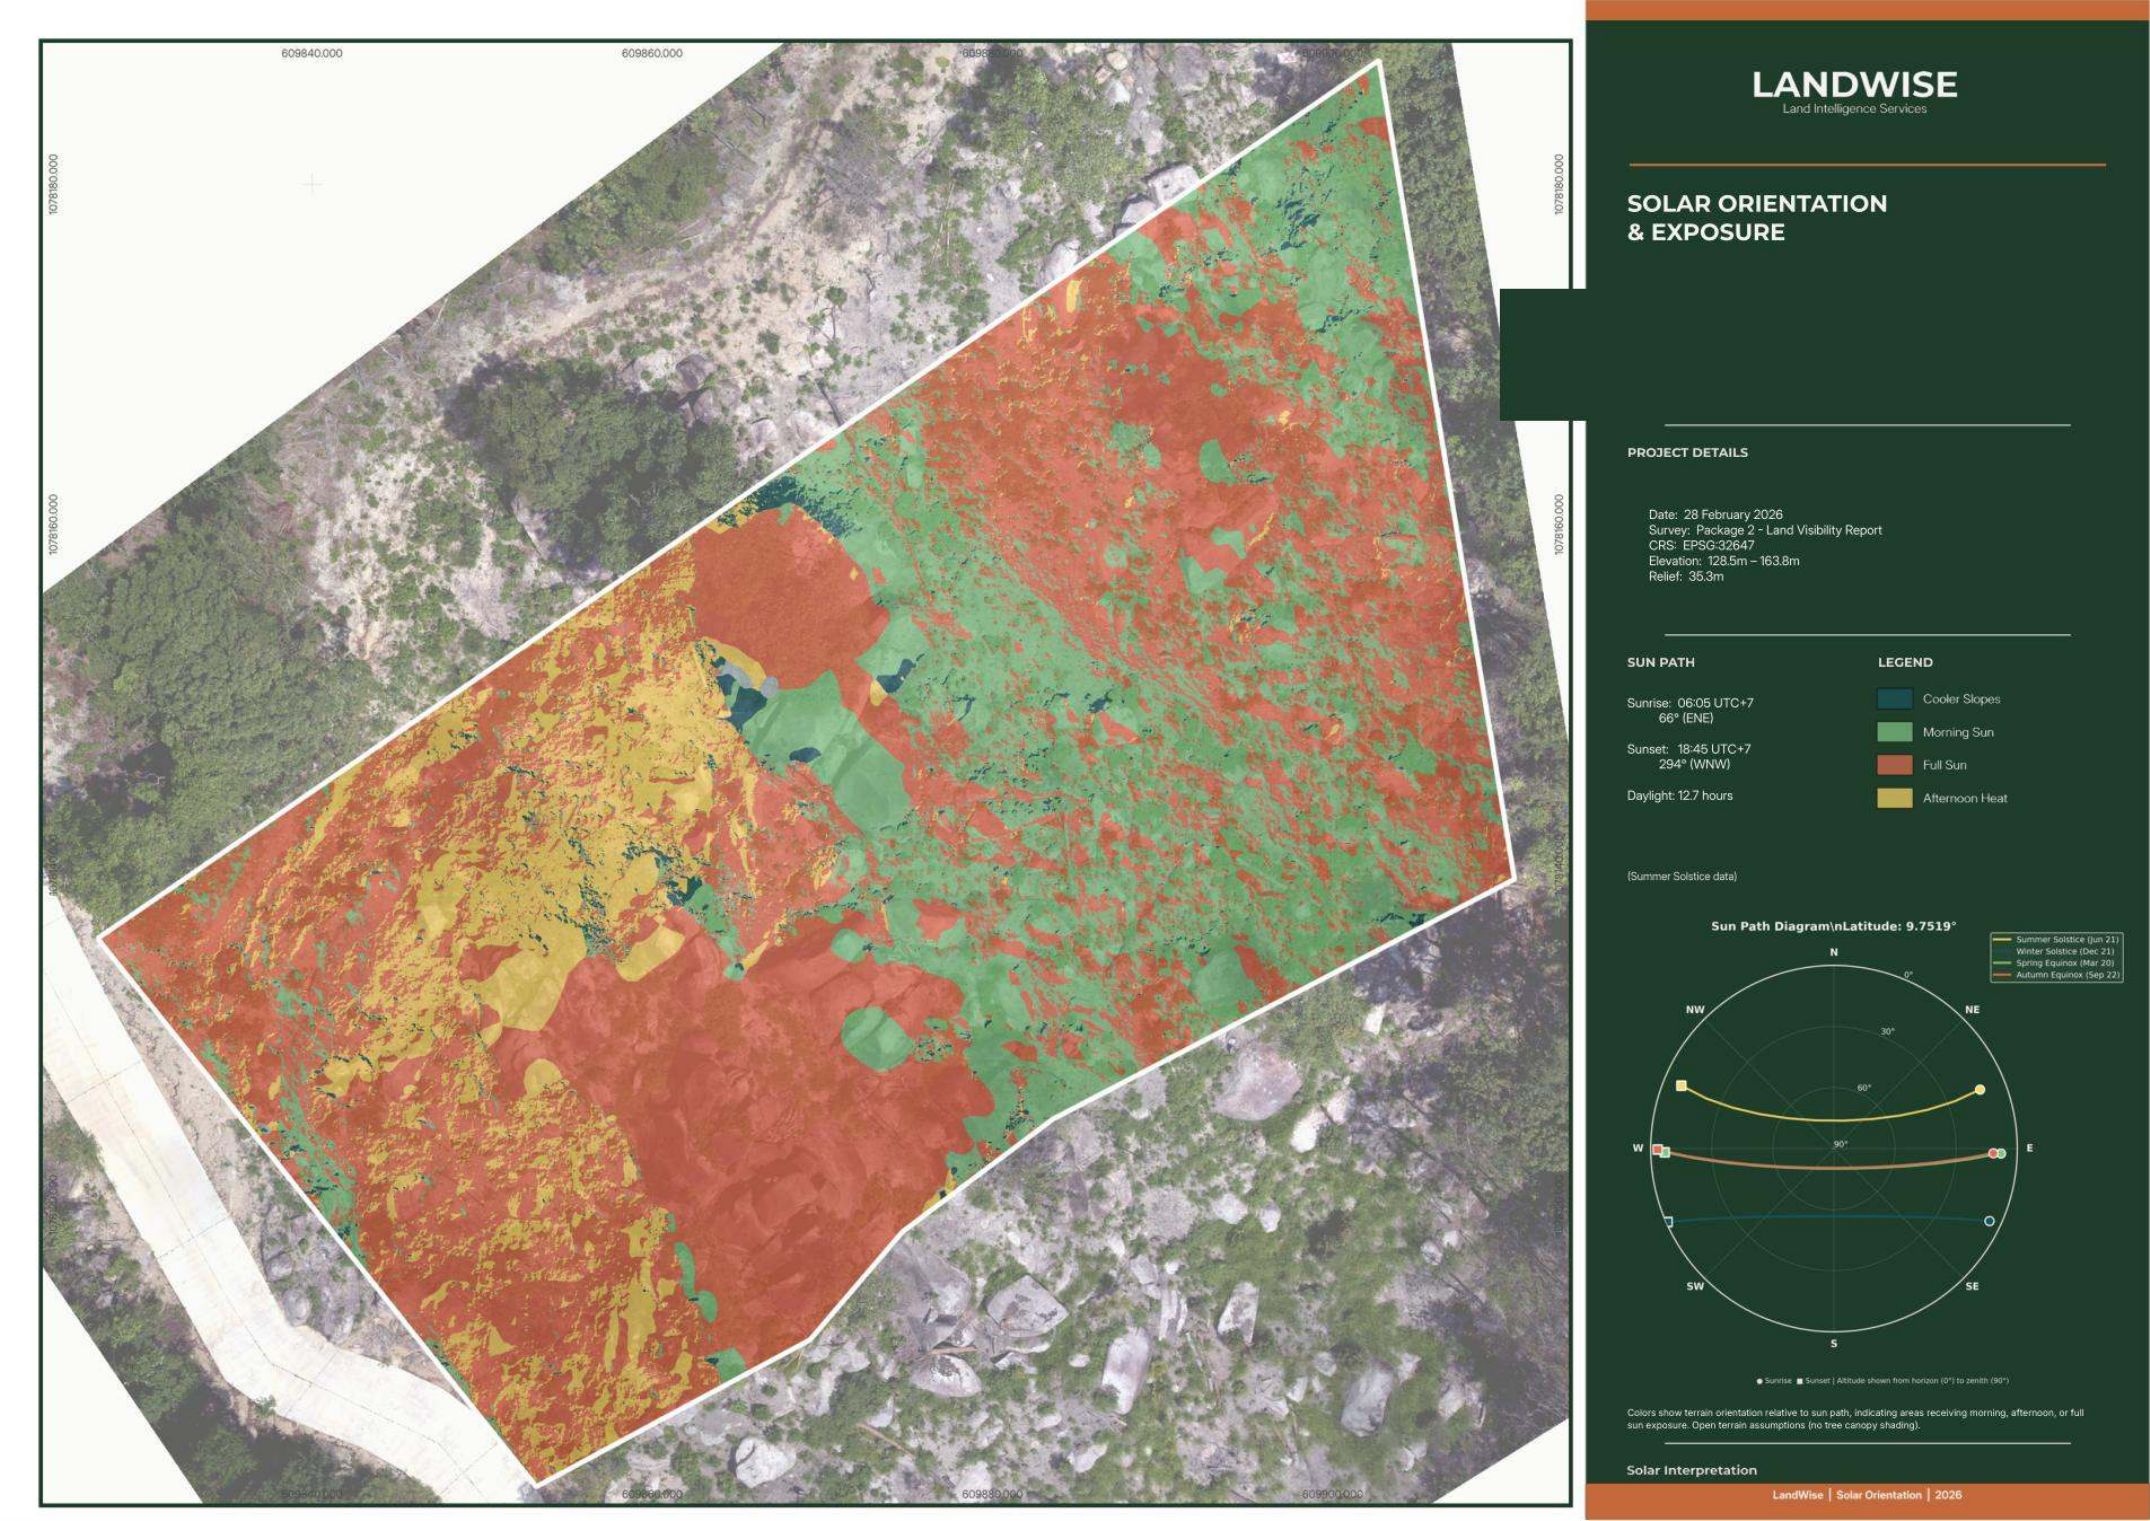Click the 609840.000 easting label at map top

coord(312,53)
